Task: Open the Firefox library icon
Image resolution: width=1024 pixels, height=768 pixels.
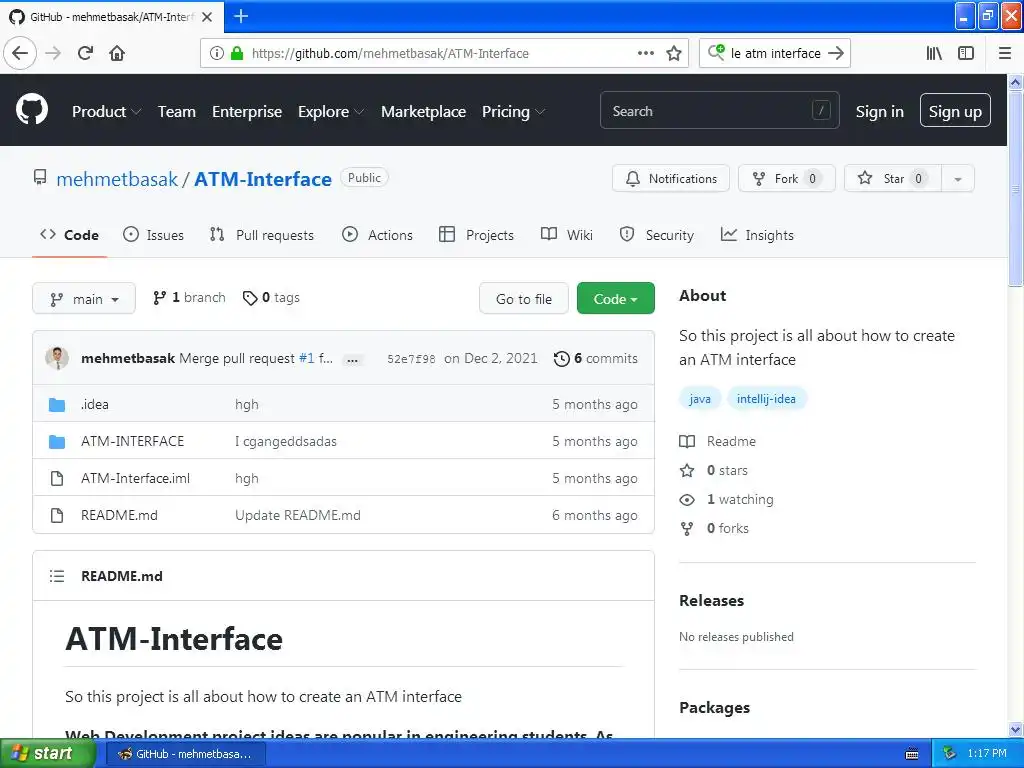Action: (935, 53)
